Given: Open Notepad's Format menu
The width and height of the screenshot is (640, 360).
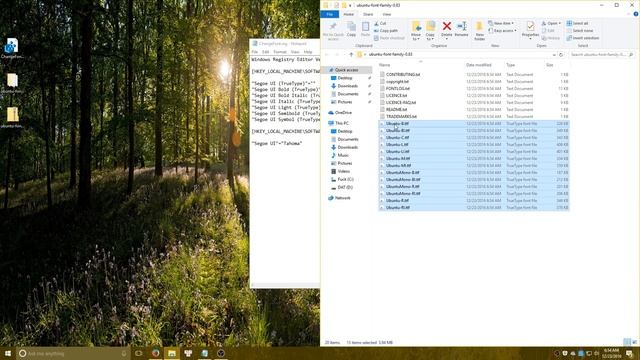Looking at the screenshot, I should click(x=280, y=52).
